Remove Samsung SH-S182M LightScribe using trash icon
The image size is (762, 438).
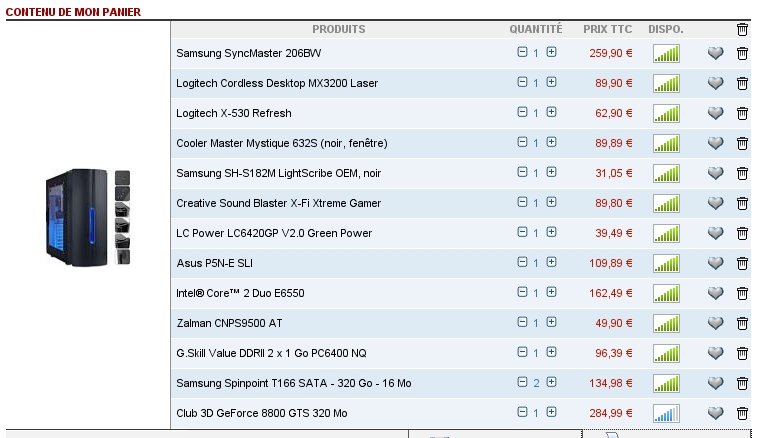click(742, 173)
